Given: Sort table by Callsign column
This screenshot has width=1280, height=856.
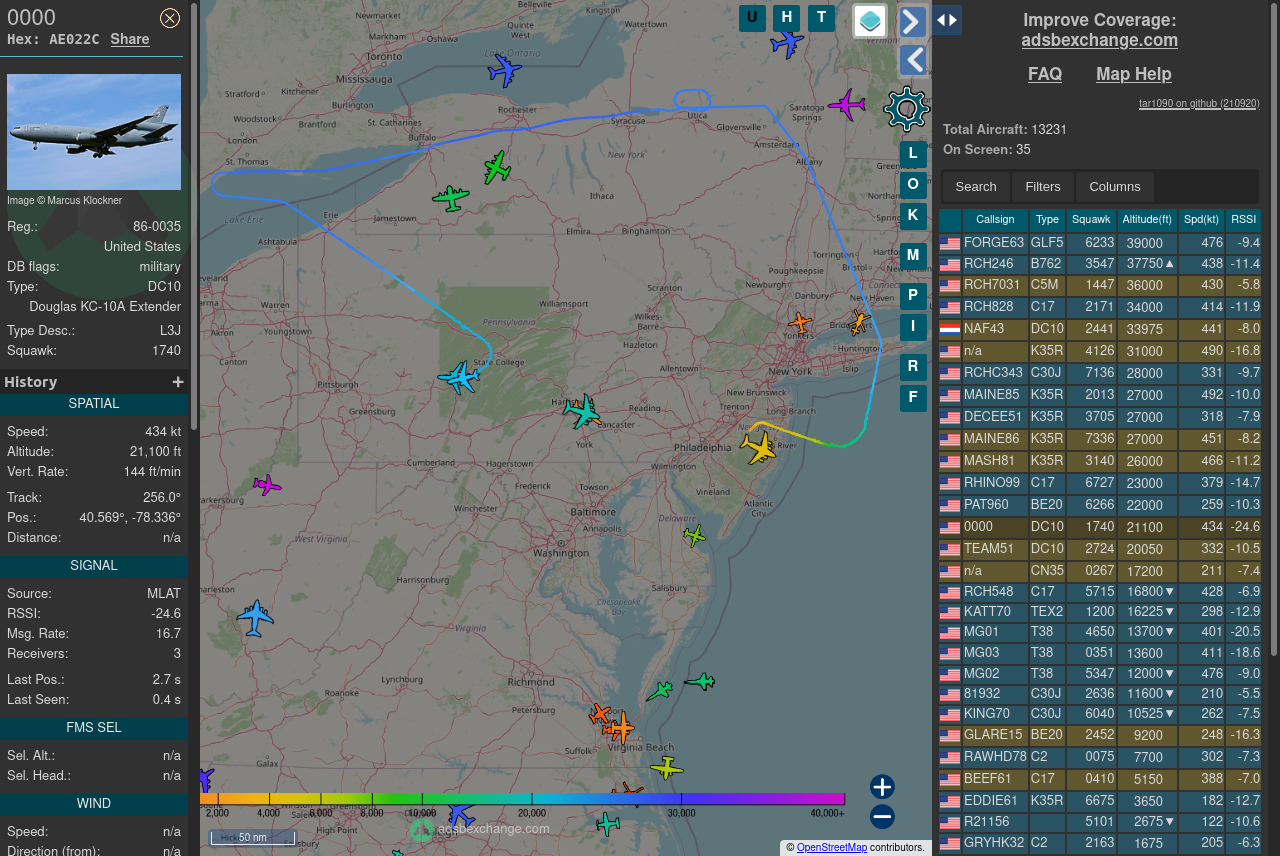Looking at the screenshot, I should tap(995, 220).
